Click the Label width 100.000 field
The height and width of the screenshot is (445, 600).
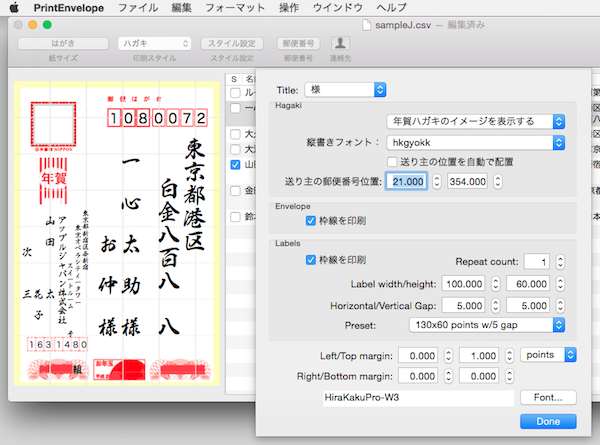coord(463,284)
